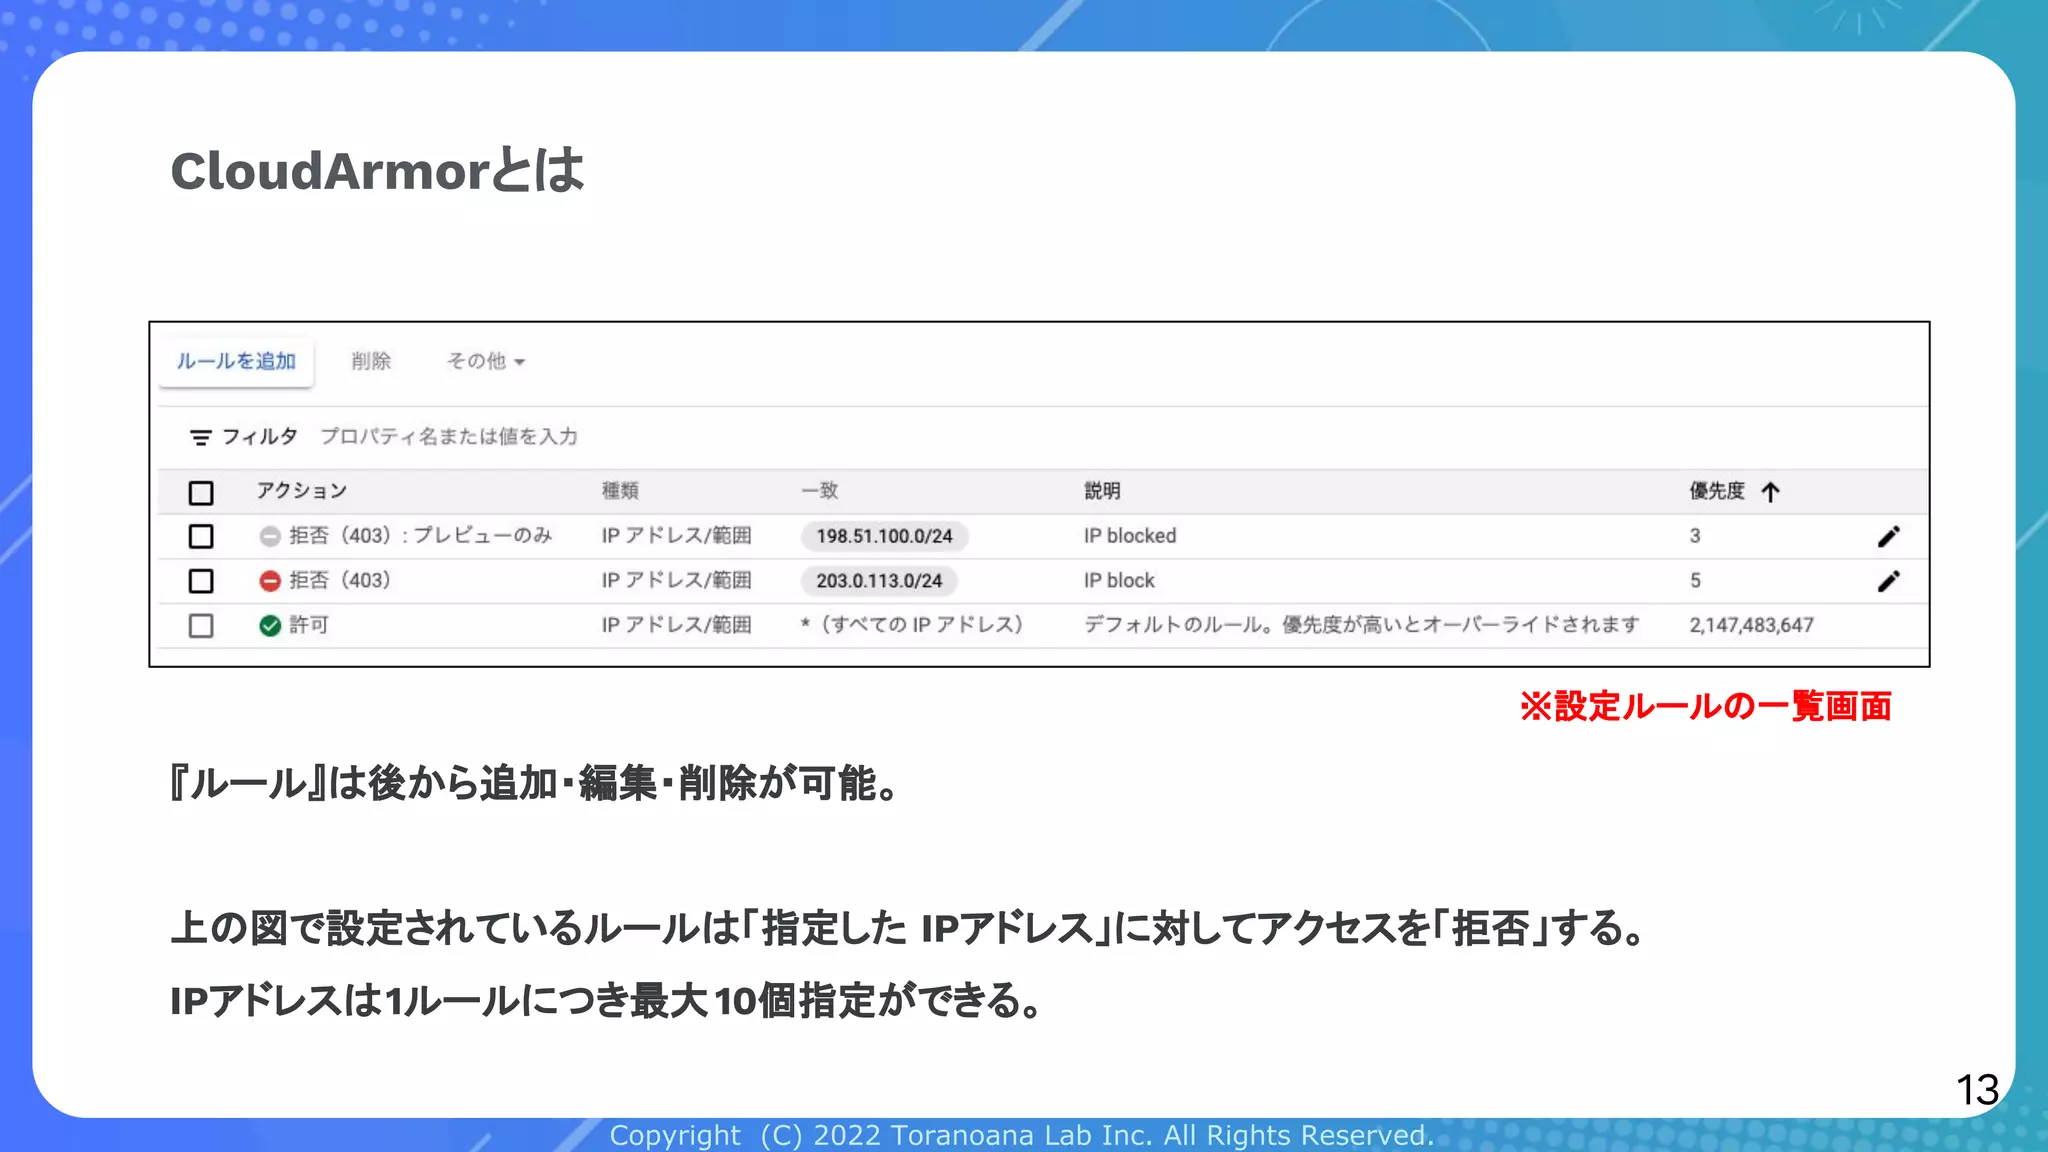The image size is (2048, 1152).
Task: Click the "IP block" description cell
Action: [1119, 581]
